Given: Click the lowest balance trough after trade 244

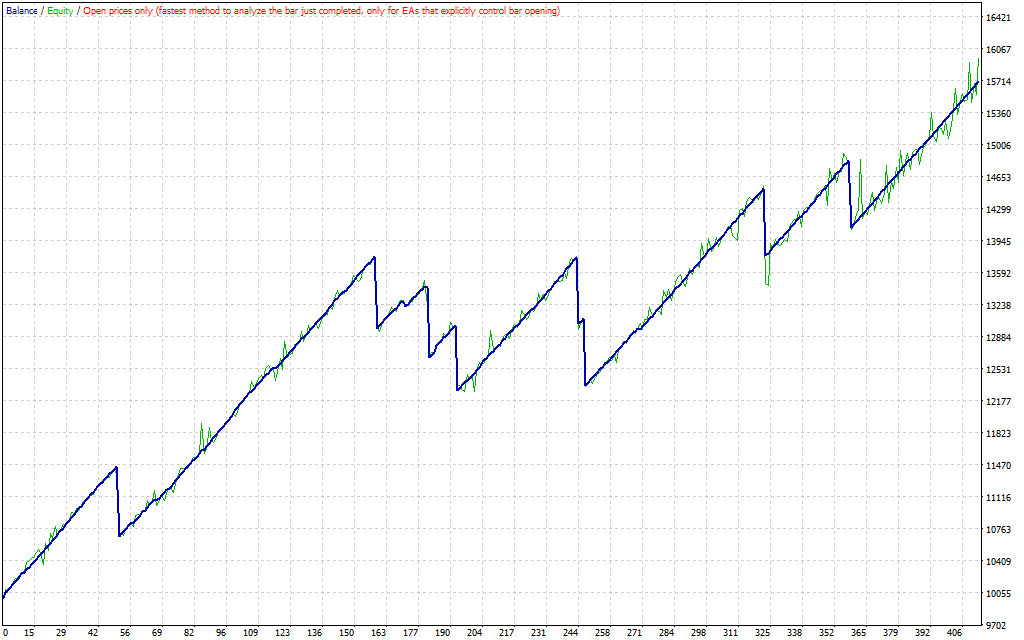Looking at the screenshot, I should (x=586, y=385).
